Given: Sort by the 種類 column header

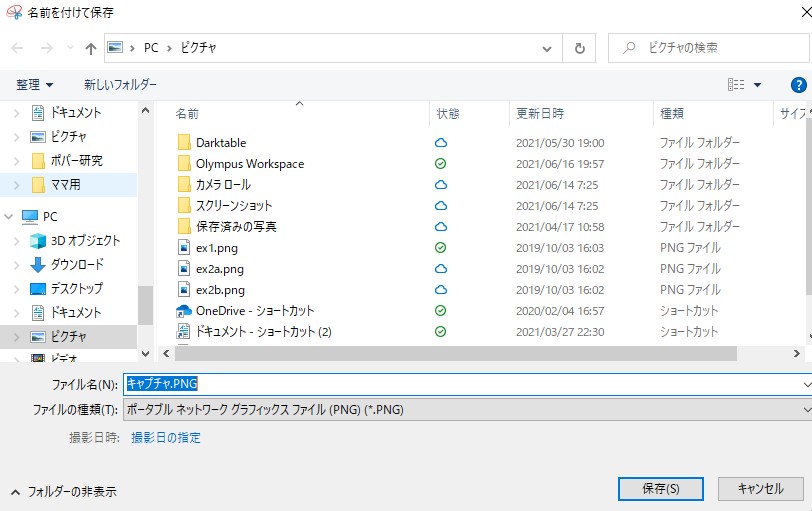Looking at the screenshot, I should click(x=672, y=113).
